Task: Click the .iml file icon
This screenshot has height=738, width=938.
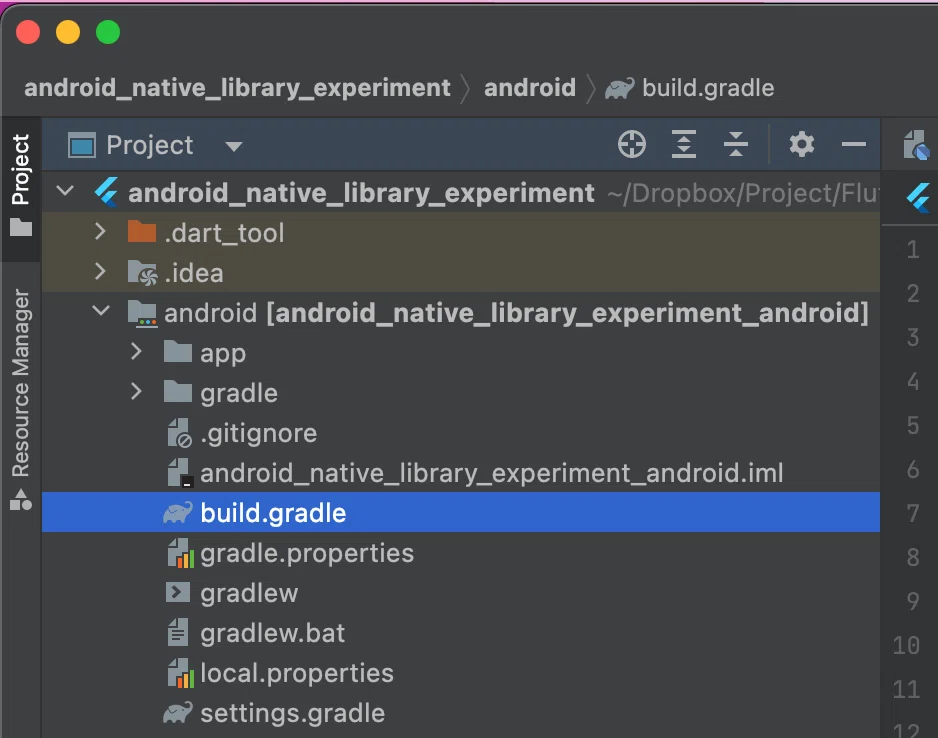Action: tap(179, 473)
